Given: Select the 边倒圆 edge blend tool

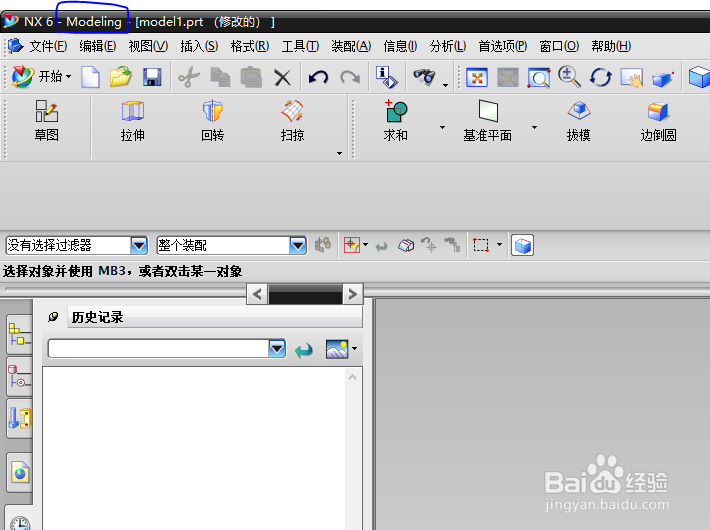Looking at the screenshot, I should pos(658,121).
